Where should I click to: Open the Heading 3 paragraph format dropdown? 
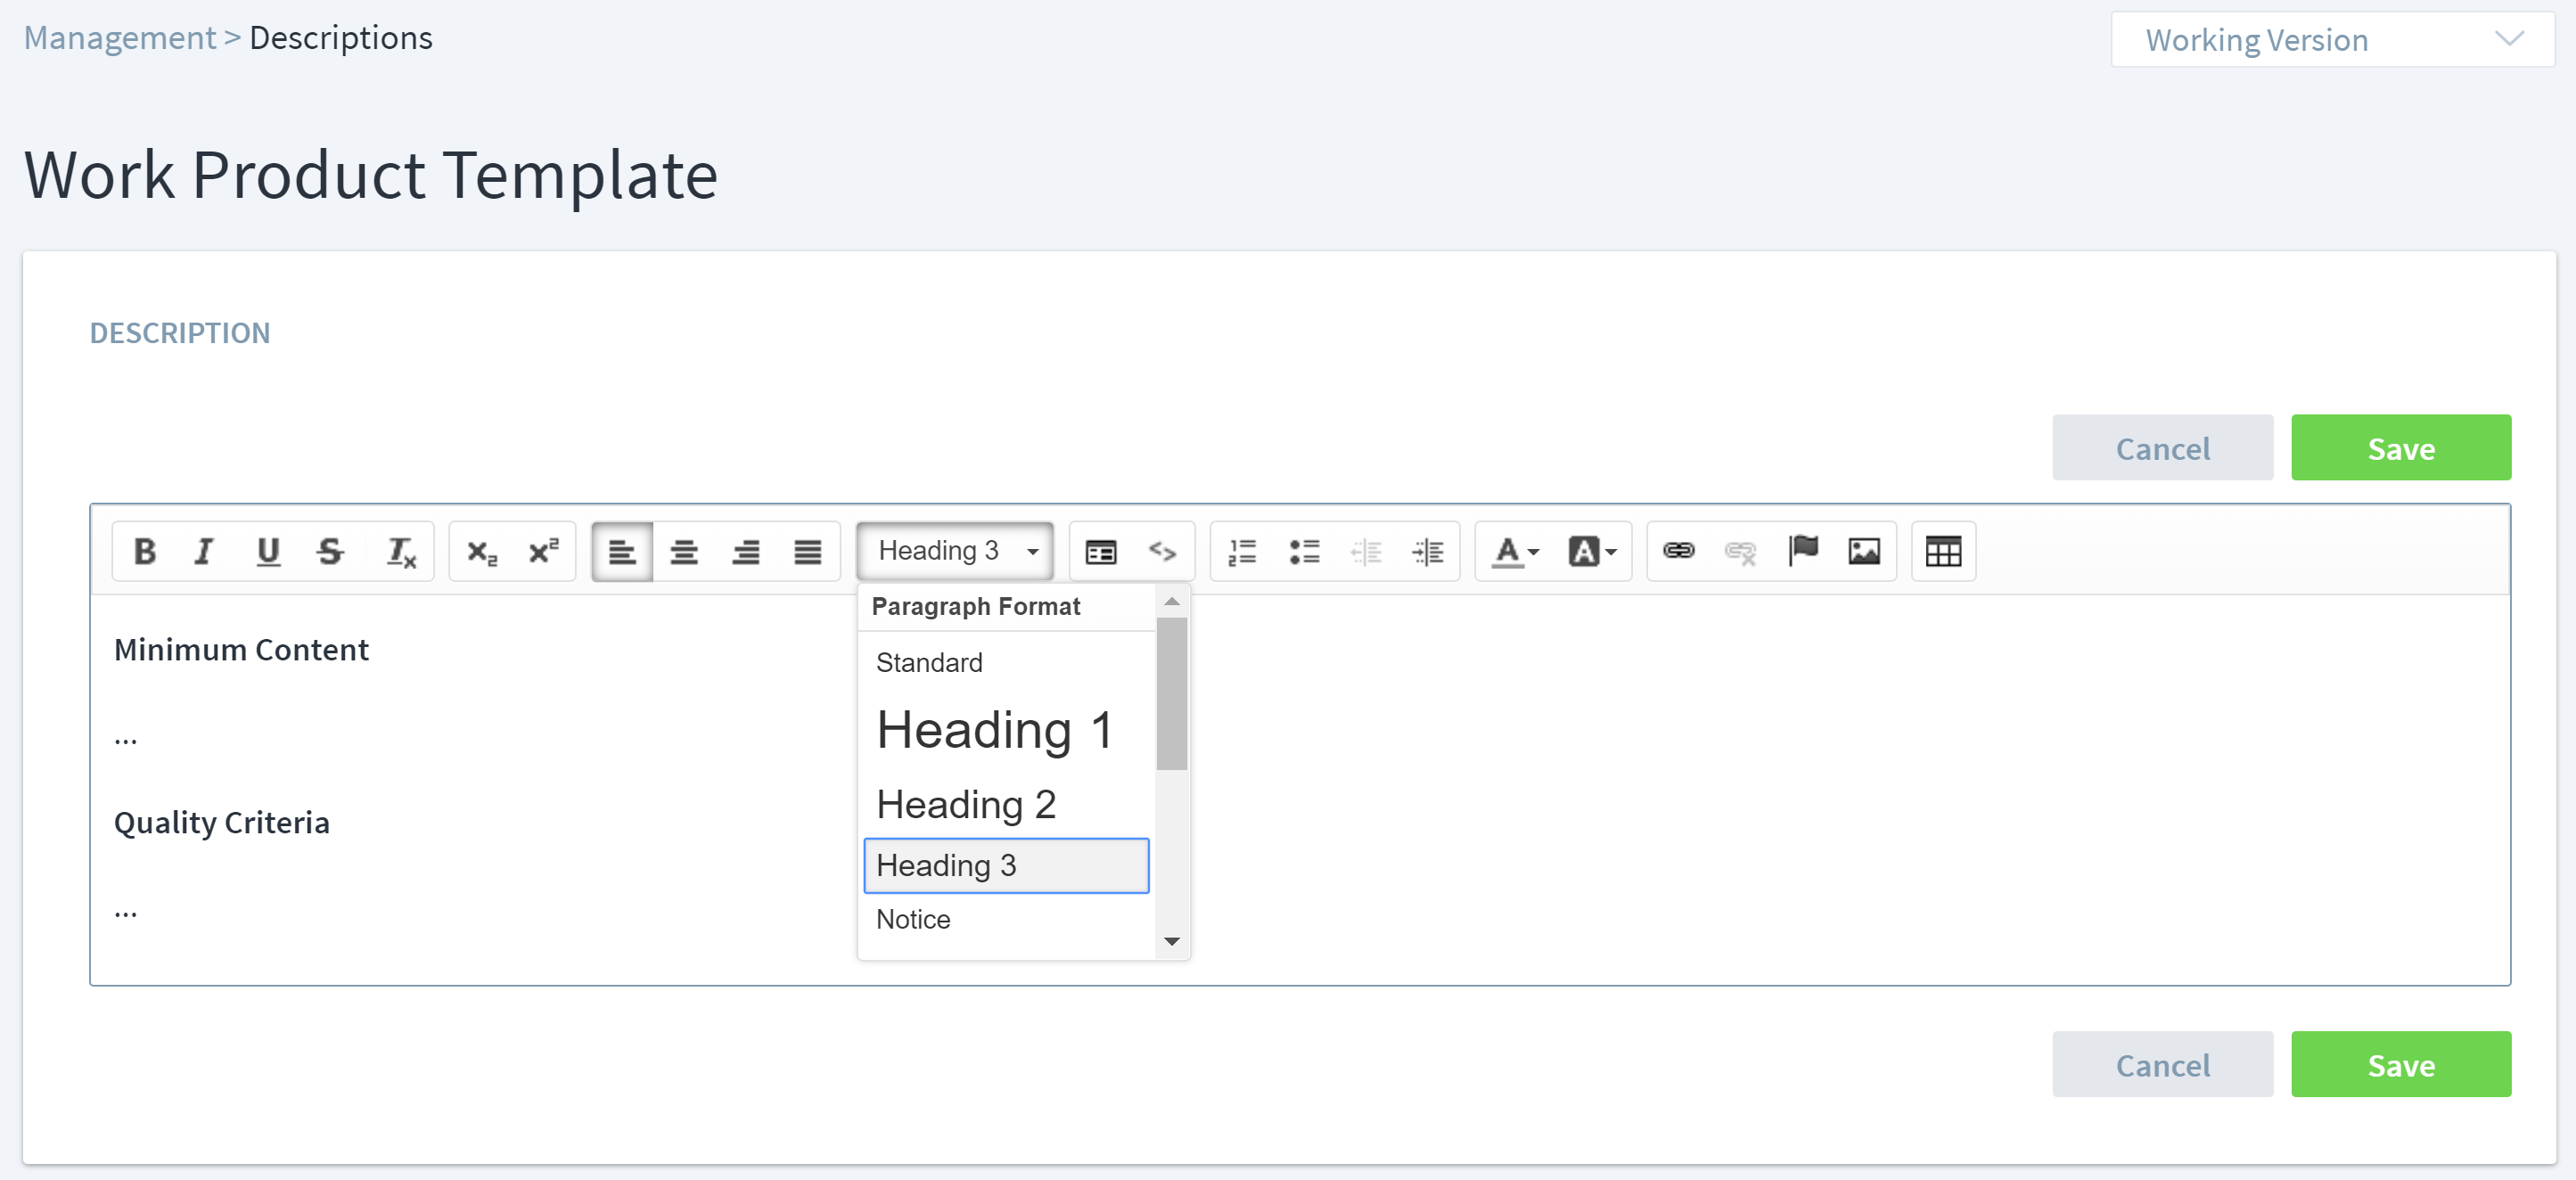tap(955, 551)
